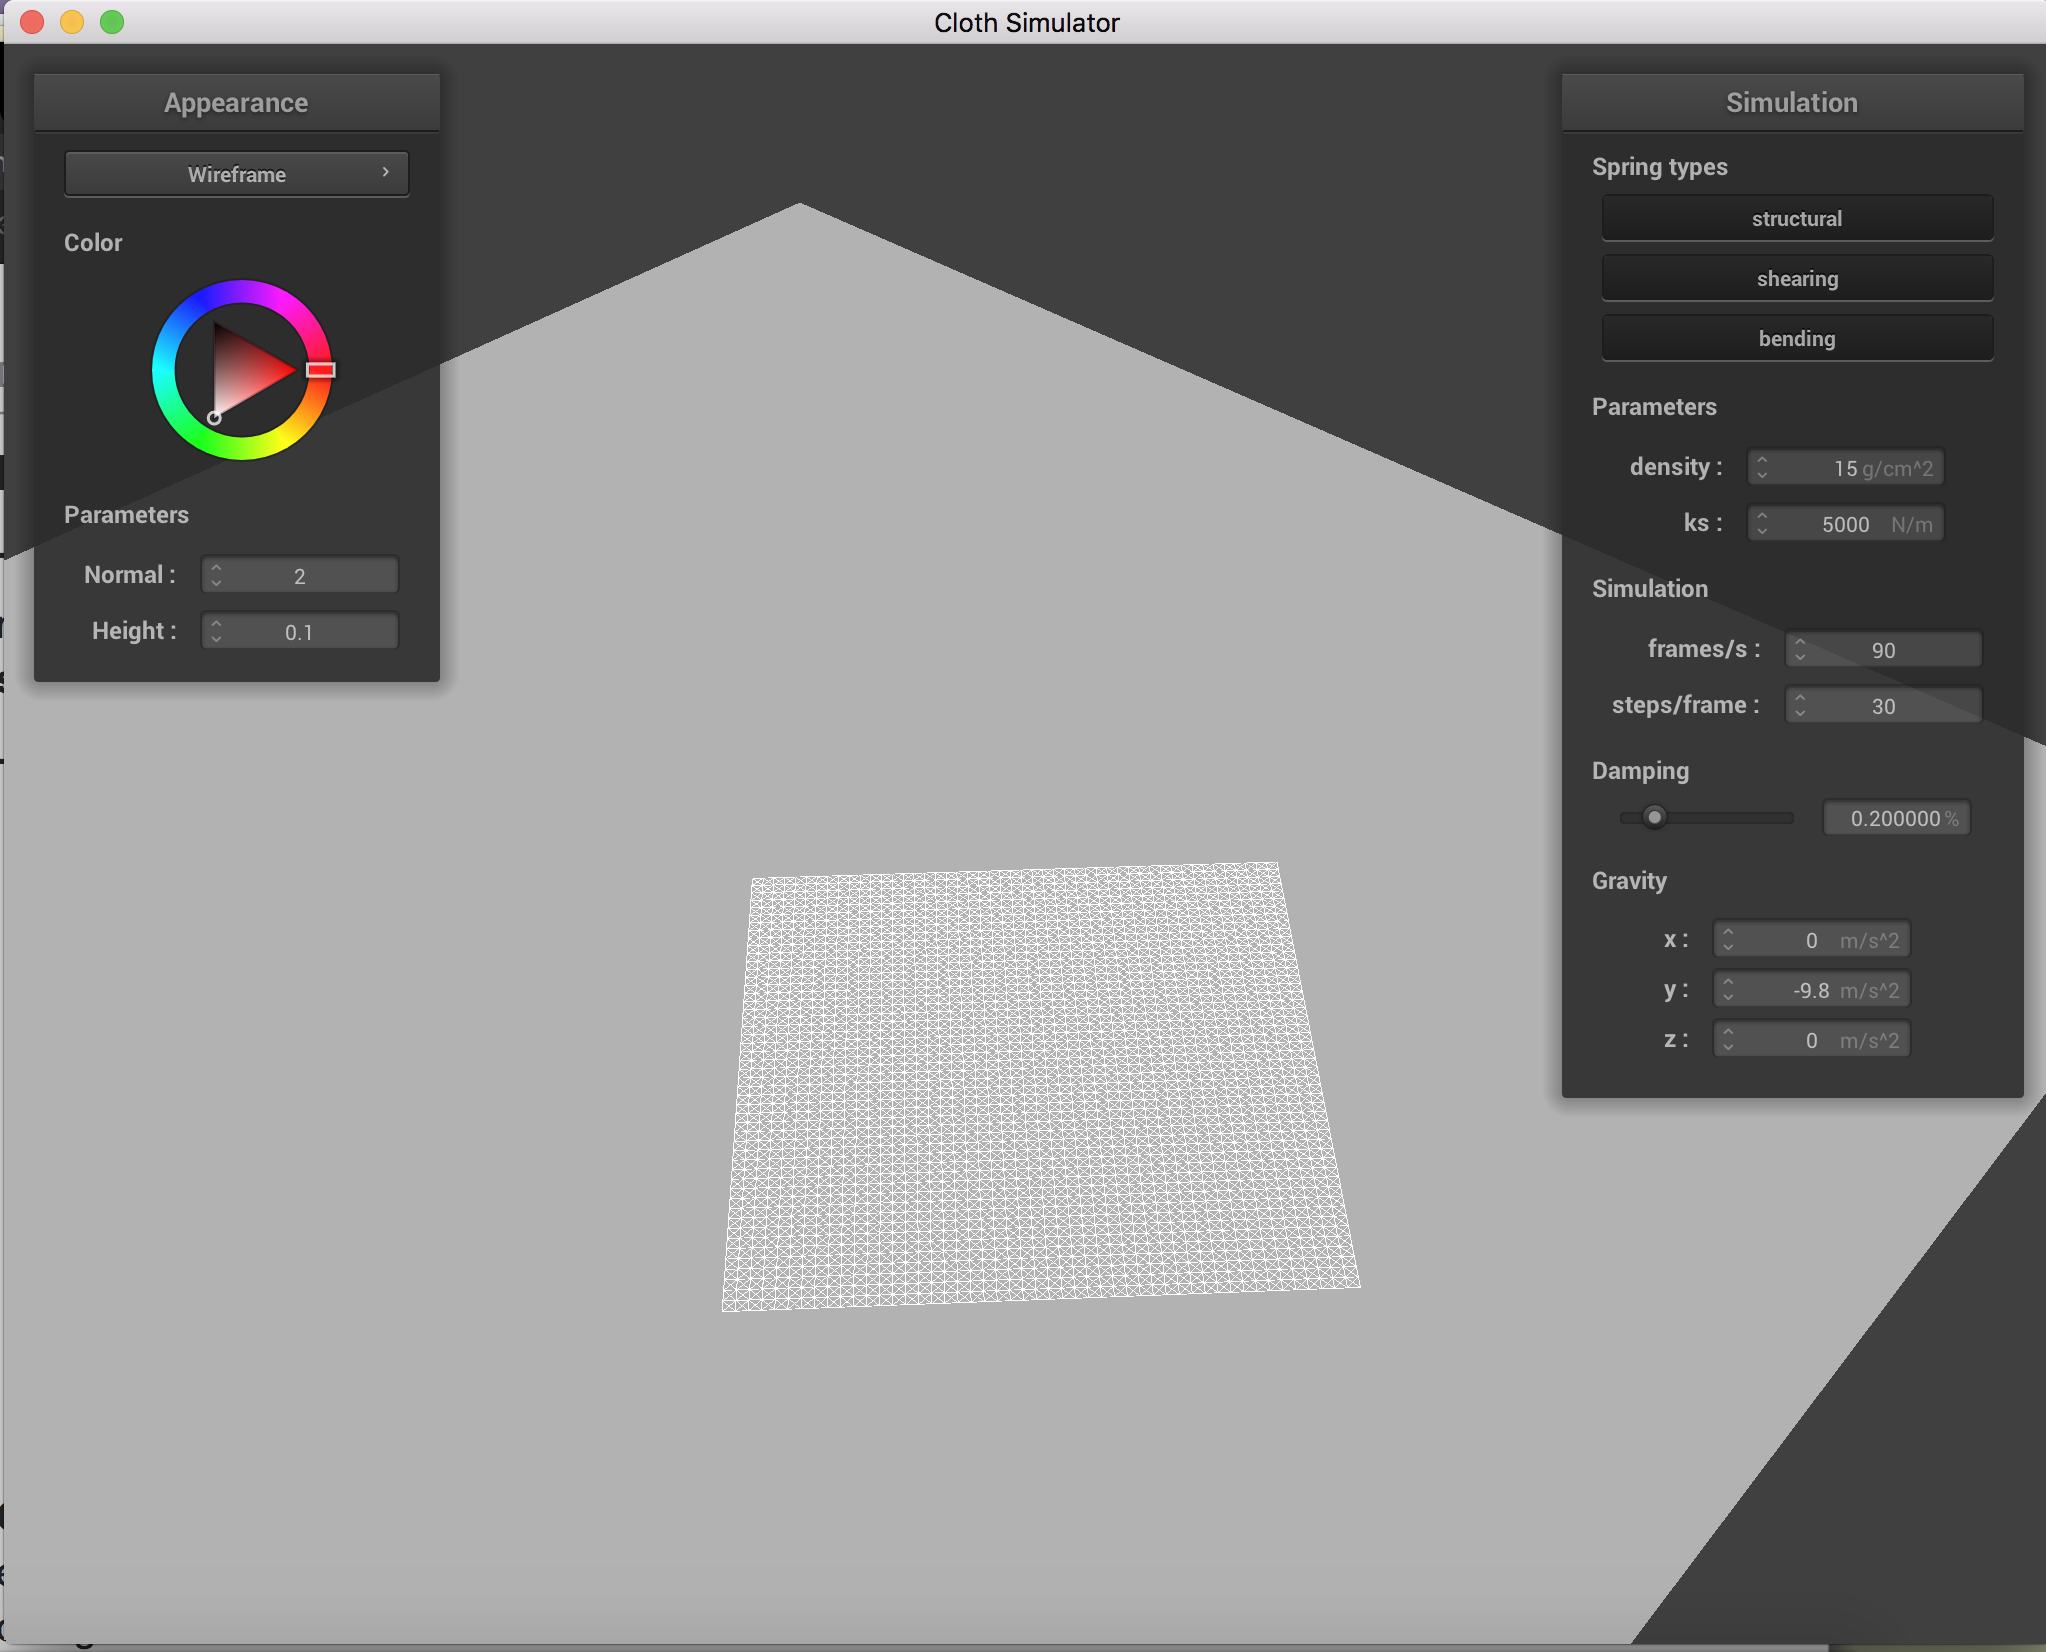Open the Wireframe shader dropdown
Viewport: 2046px width, 1652px height.
click(237, 174)
